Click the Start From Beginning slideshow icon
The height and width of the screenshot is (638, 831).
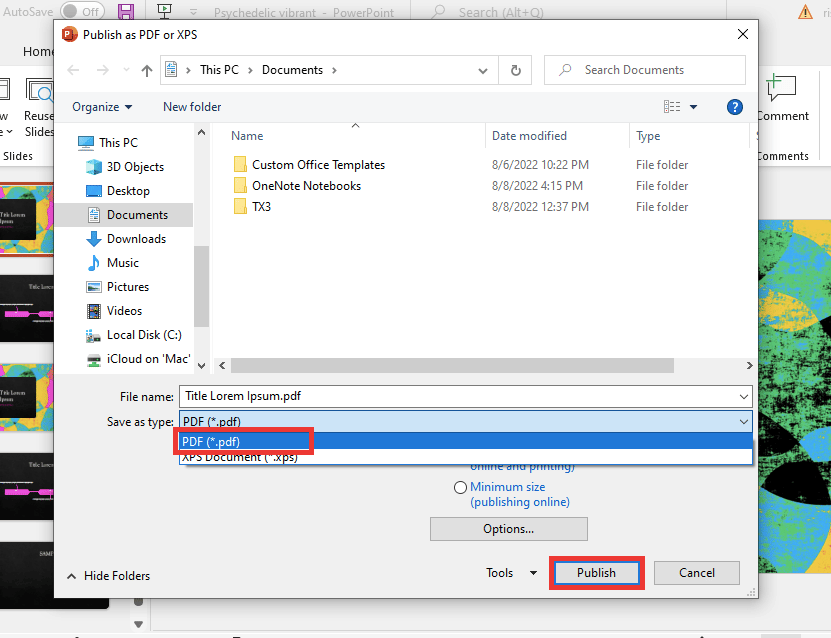click(164, 11)
